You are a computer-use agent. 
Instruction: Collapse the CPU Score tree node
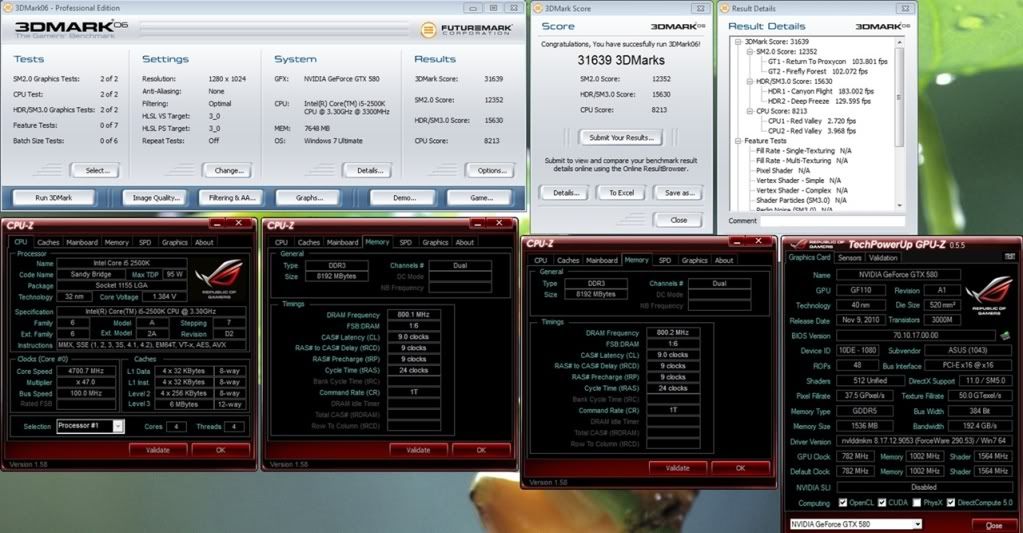[x=750, y=111]
